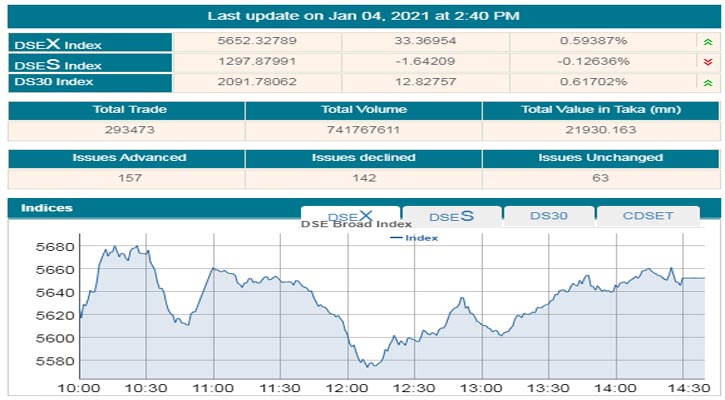Switch to the DSEX chart tab
The height and width of the screenshot is (400, 725).
coord(350,216)
